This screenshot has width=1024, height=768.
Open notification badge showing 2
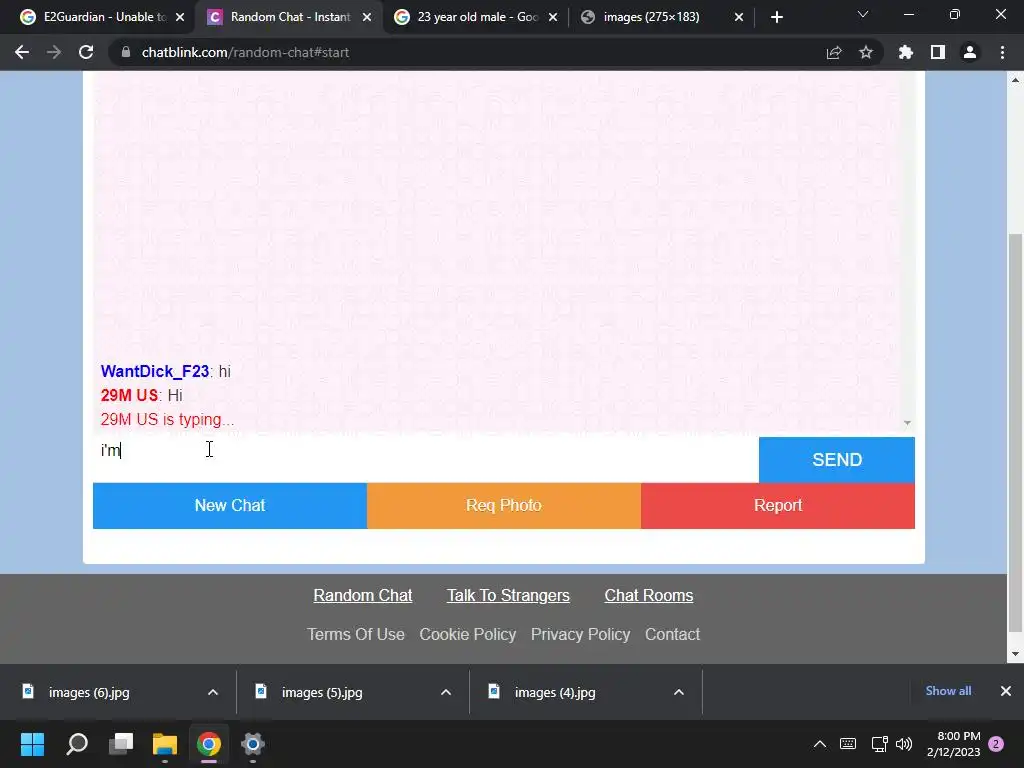tap(996, 744)
